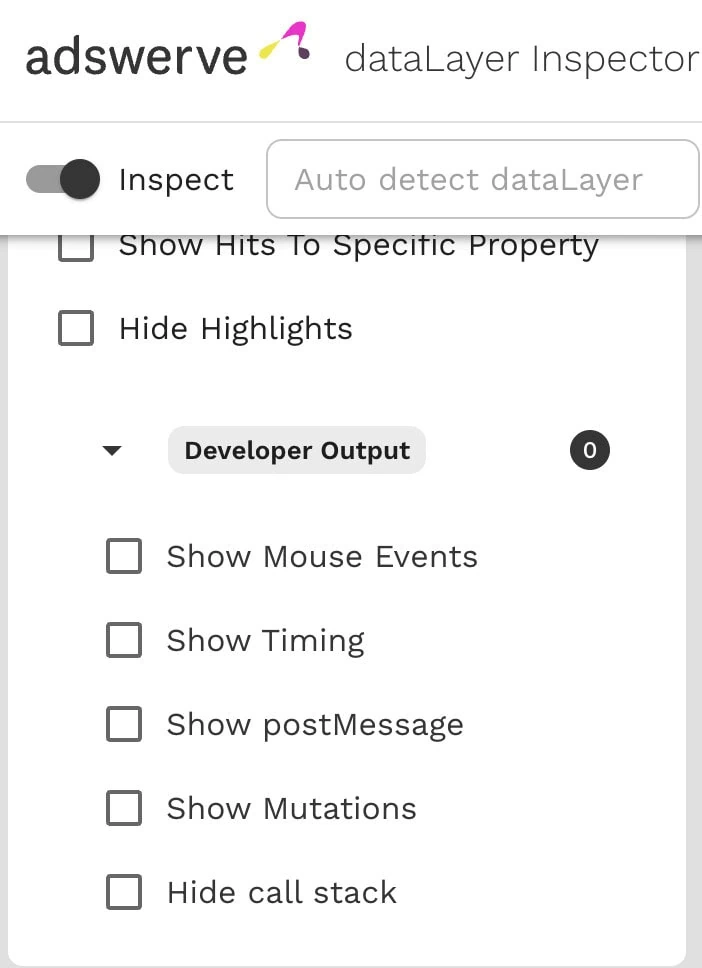
Task: Click the "0" count badge next to Developer Output
Action: [x=589, y=450]
